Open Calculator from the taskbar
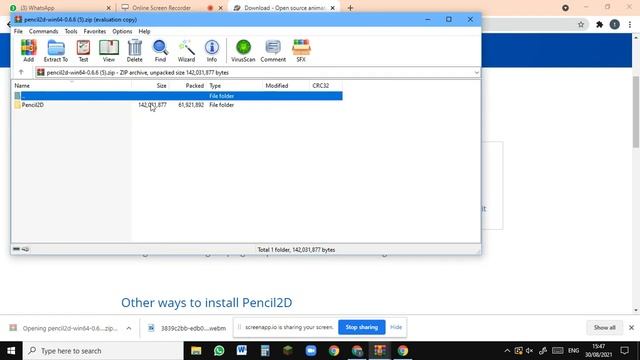The height and width of the screenshot is (360, 640). tap(265, 351)
